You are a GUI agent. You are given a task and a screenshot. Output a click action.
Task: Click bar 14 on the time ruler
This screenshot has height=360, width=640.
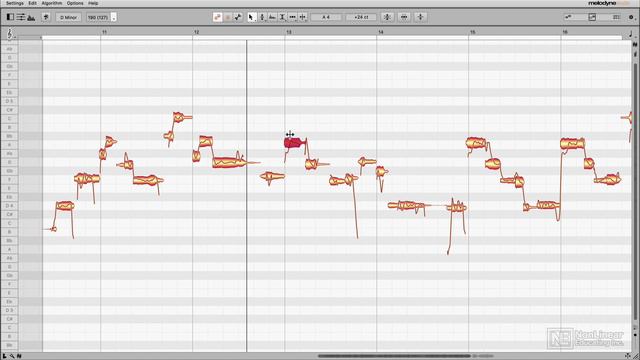tap(381, 32)
